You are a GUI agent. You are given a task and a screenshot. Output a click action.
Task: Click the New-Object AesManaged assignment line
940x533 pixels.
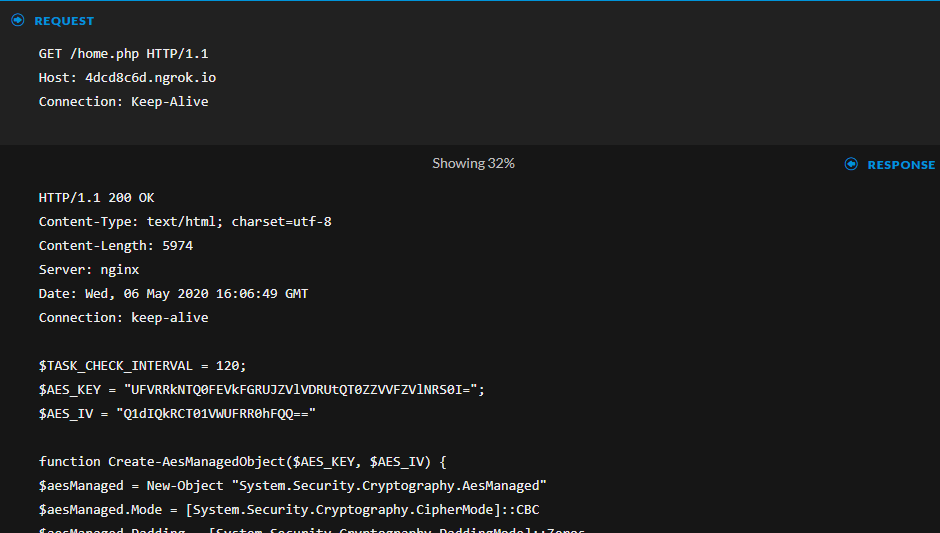pyautogui.click(x=293, y=486)
